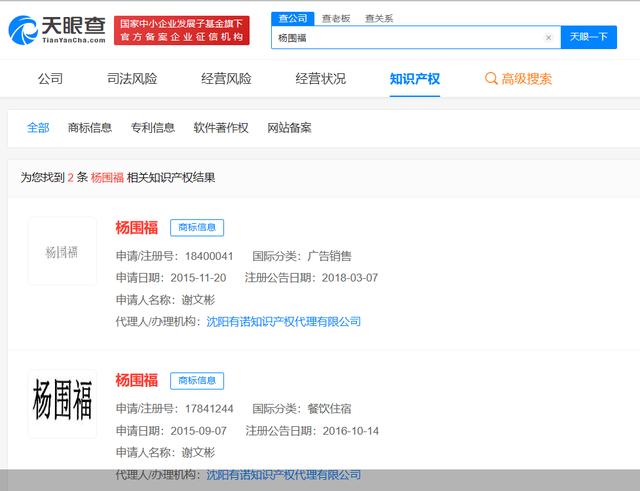Open the trademark thumbnail for registration 18400041
This screenshot has width=640, height=491.
tap(62, 251)
